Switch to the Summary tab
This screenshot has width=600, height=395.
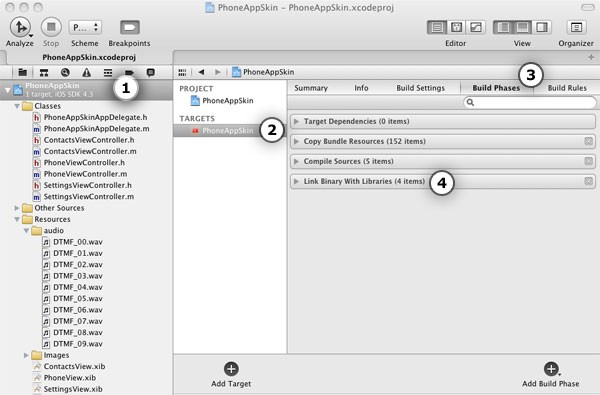311,88
